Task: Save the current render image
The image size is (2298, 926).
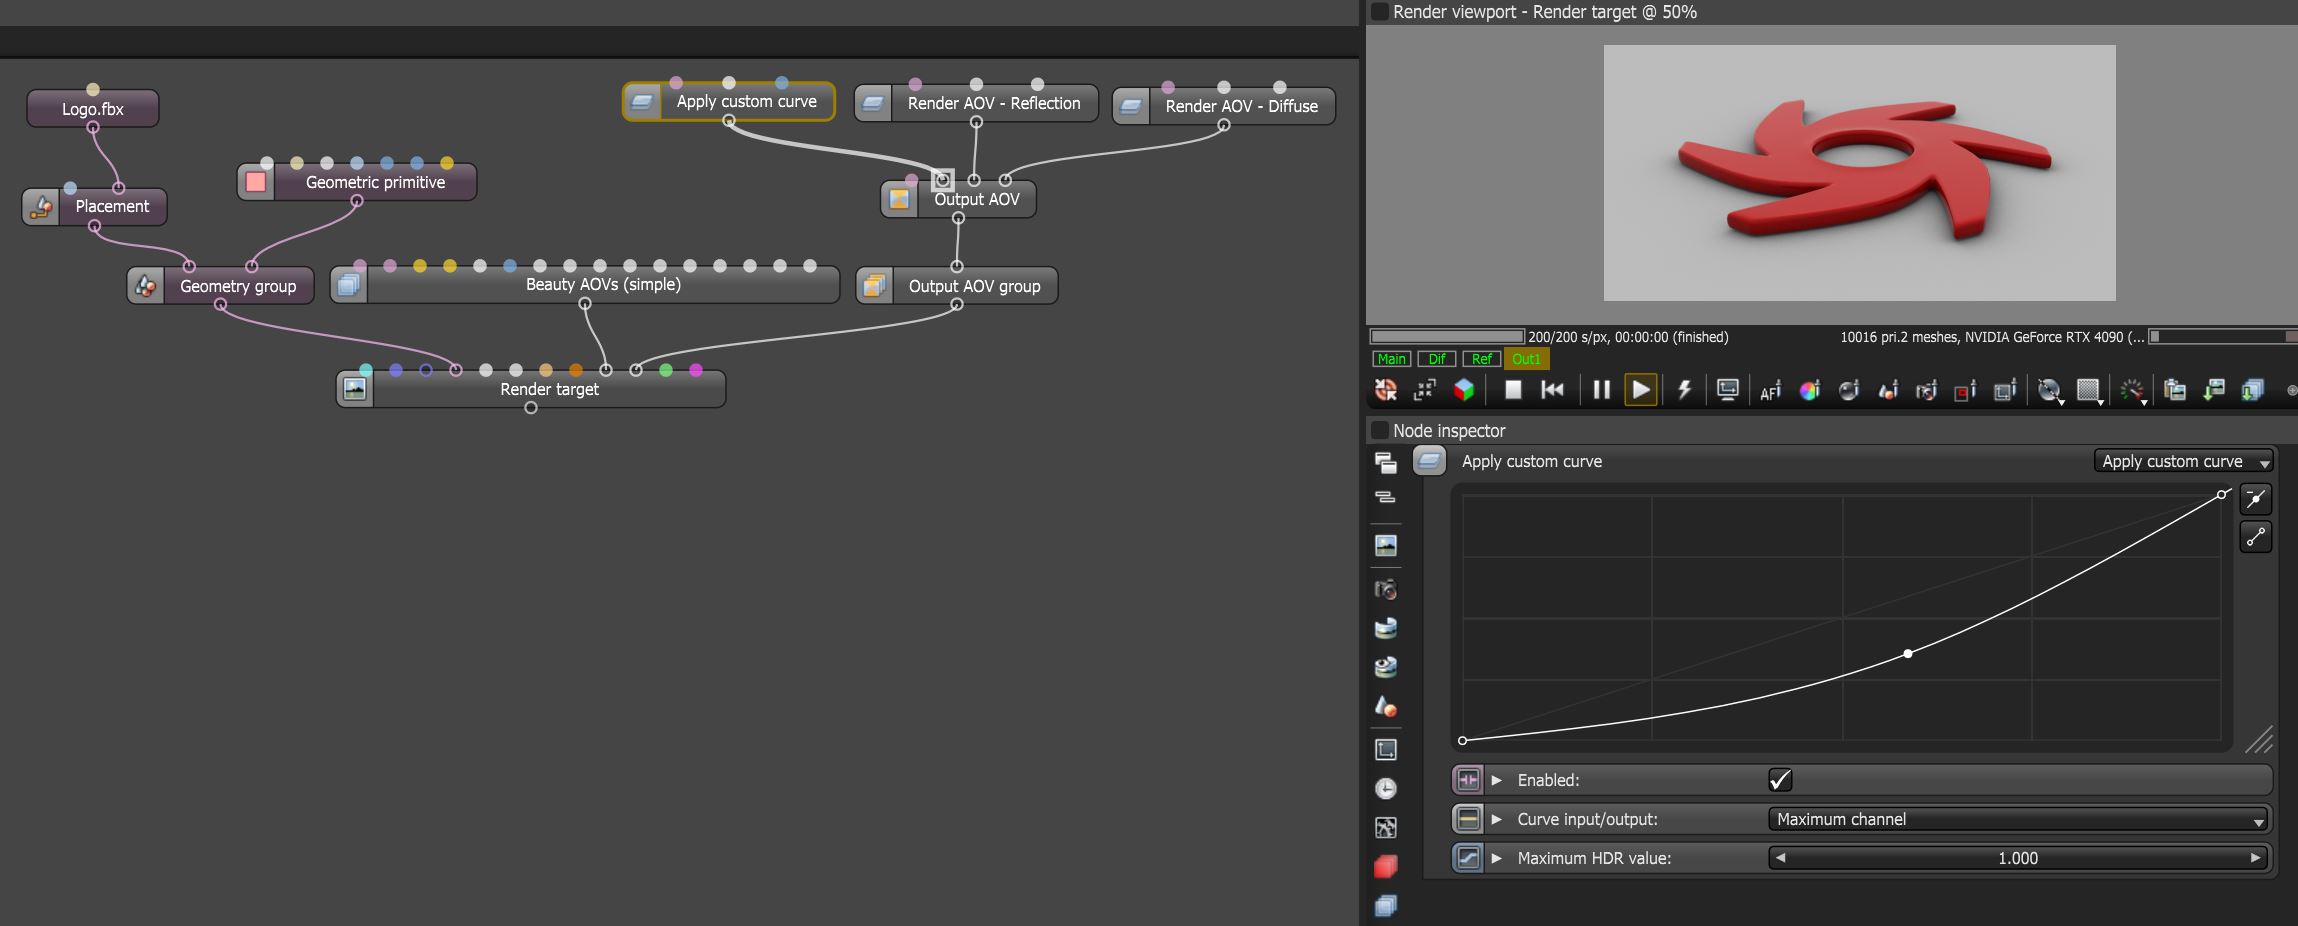Action: coord(2214,390)
